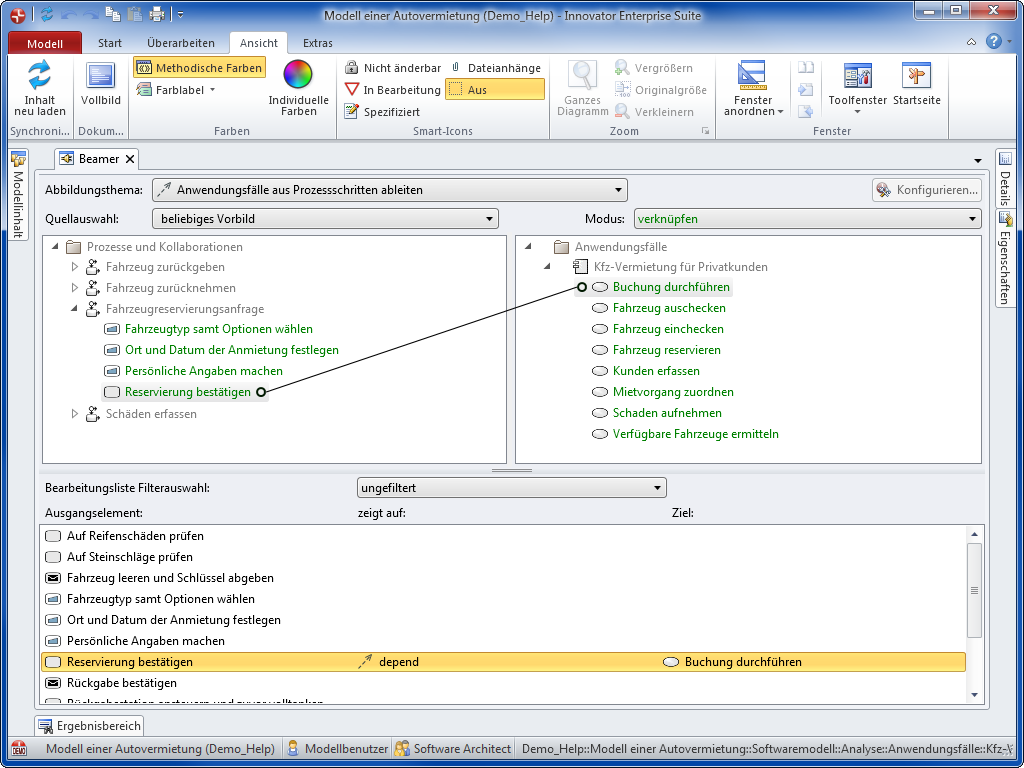This screenshot has height=768, width=1024.
Task: Switch to the Extras ribbon tab
Action: point(318,43)
